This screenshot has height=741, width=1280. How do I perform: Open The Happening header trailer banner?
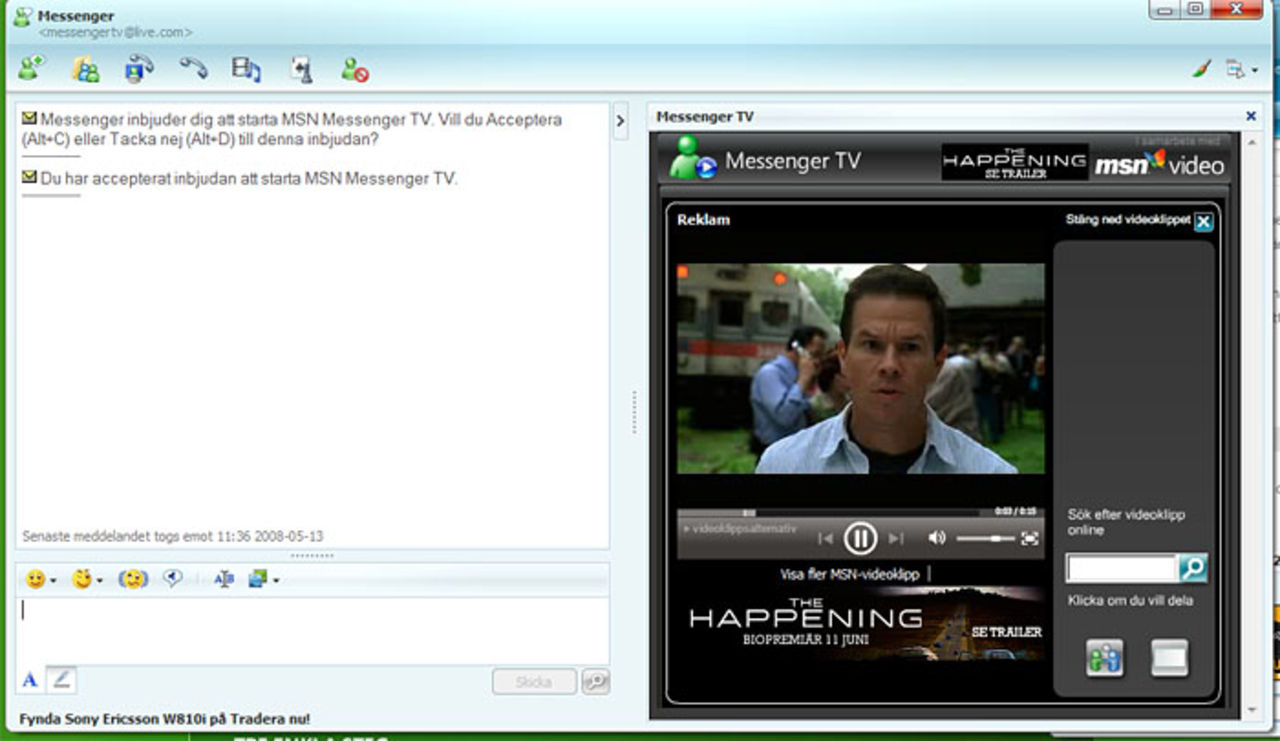[x=1014, y=162]
